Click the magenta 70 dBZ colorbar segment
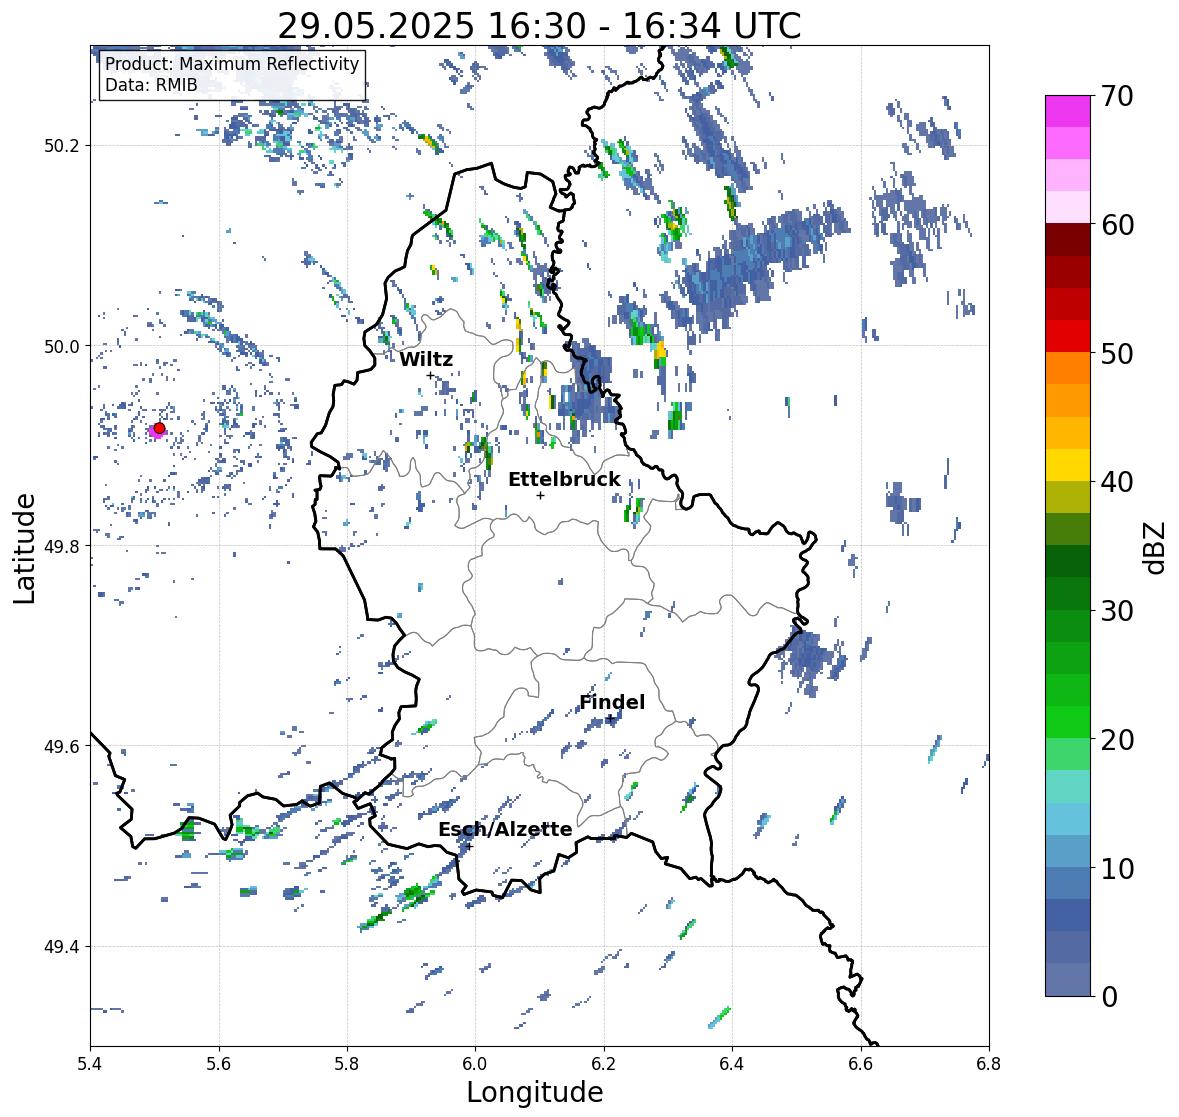This screenshot has width=1179, height=1117. (1068, 111)
